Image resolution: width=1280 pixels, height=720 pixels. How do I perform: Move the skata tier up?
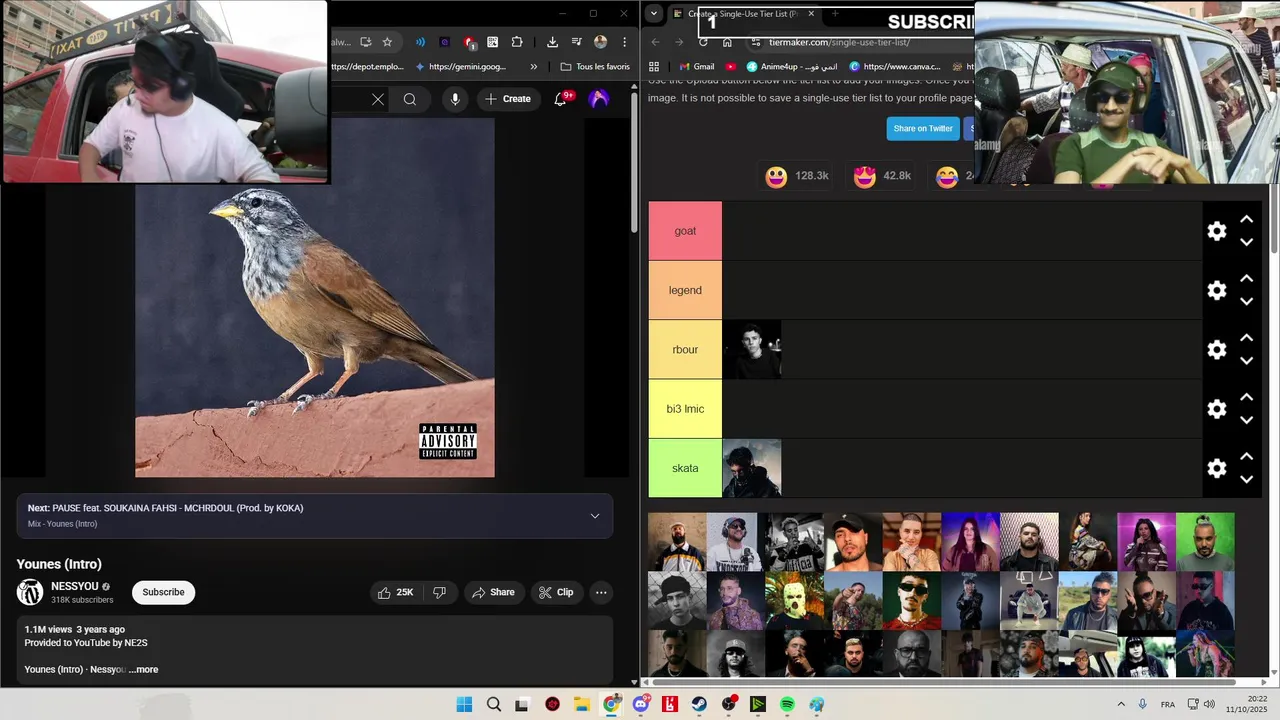tap(1246, 457)
